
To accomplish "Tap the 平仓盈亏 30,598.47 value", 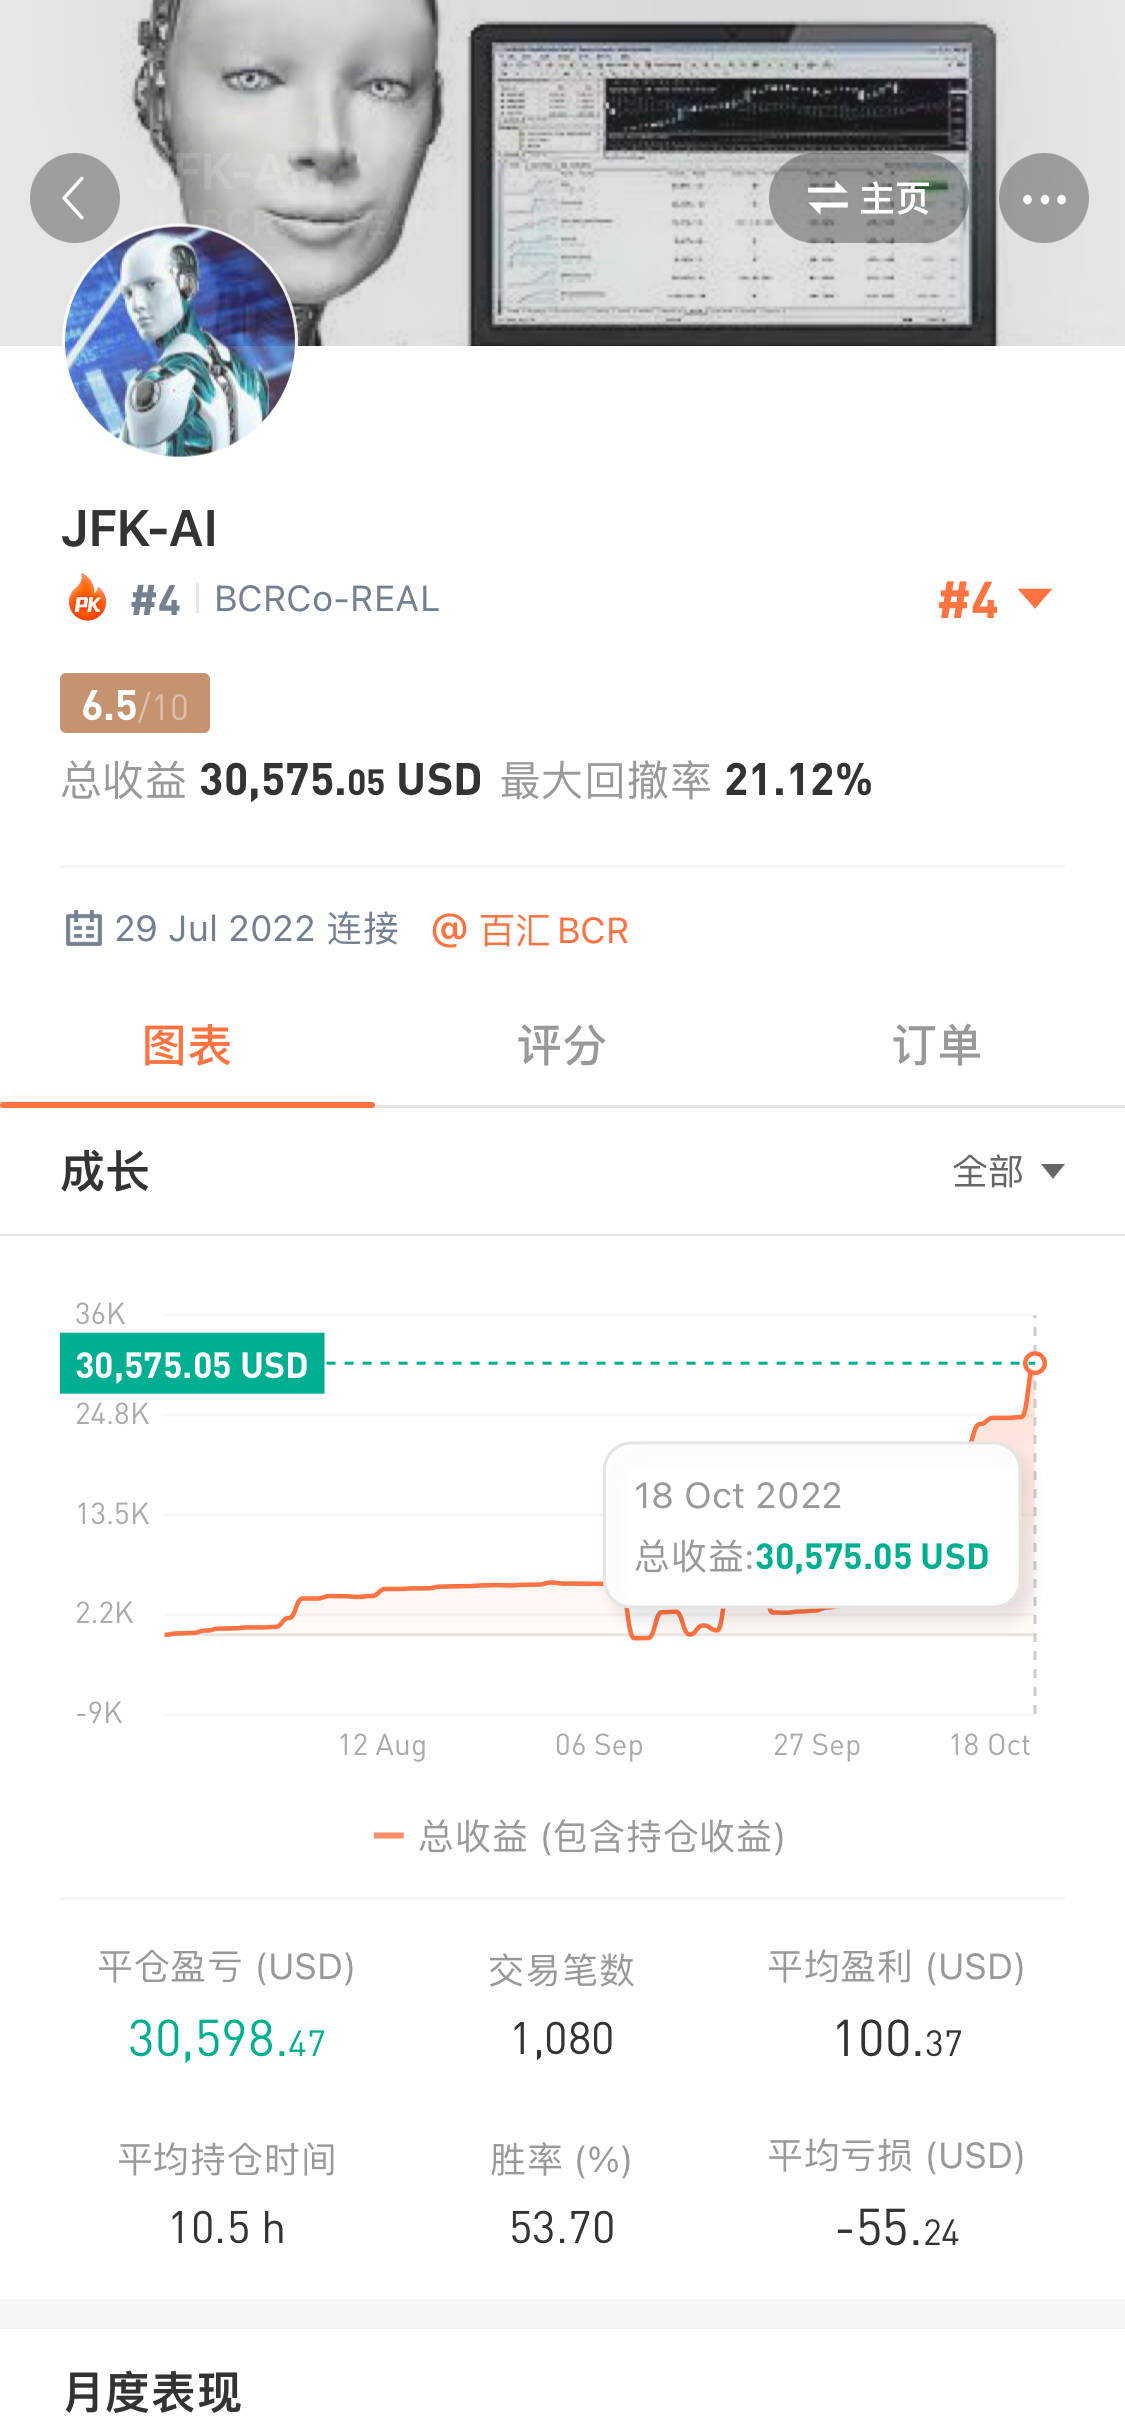I will click(227, 2038).
